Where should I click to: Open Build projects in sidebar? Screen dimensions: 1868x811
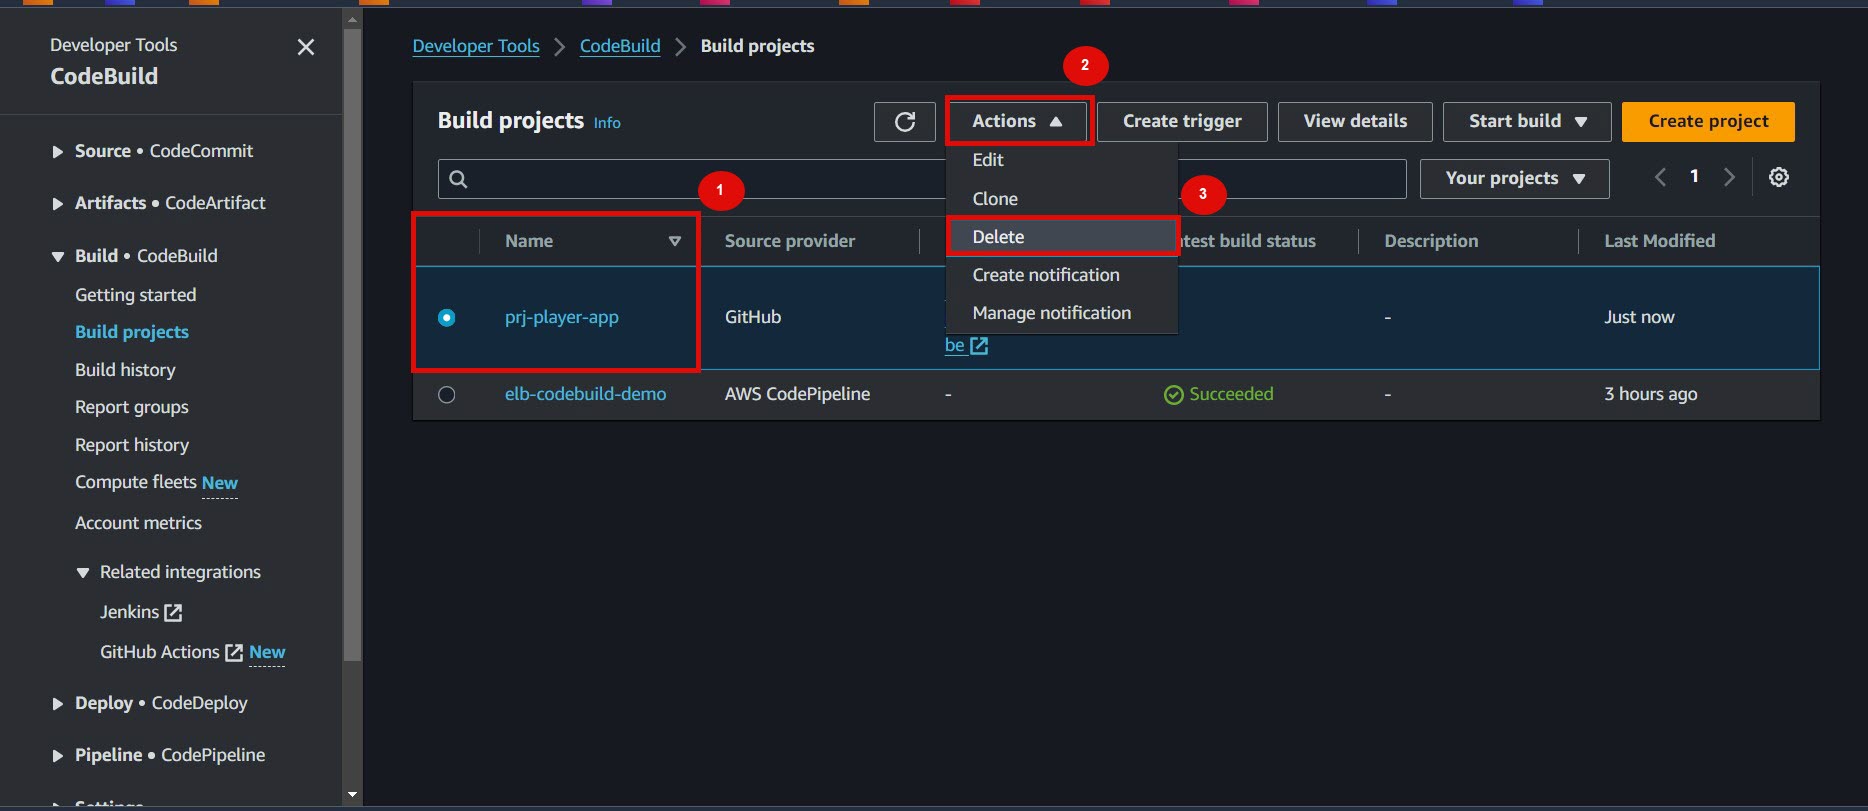[132, 332]
